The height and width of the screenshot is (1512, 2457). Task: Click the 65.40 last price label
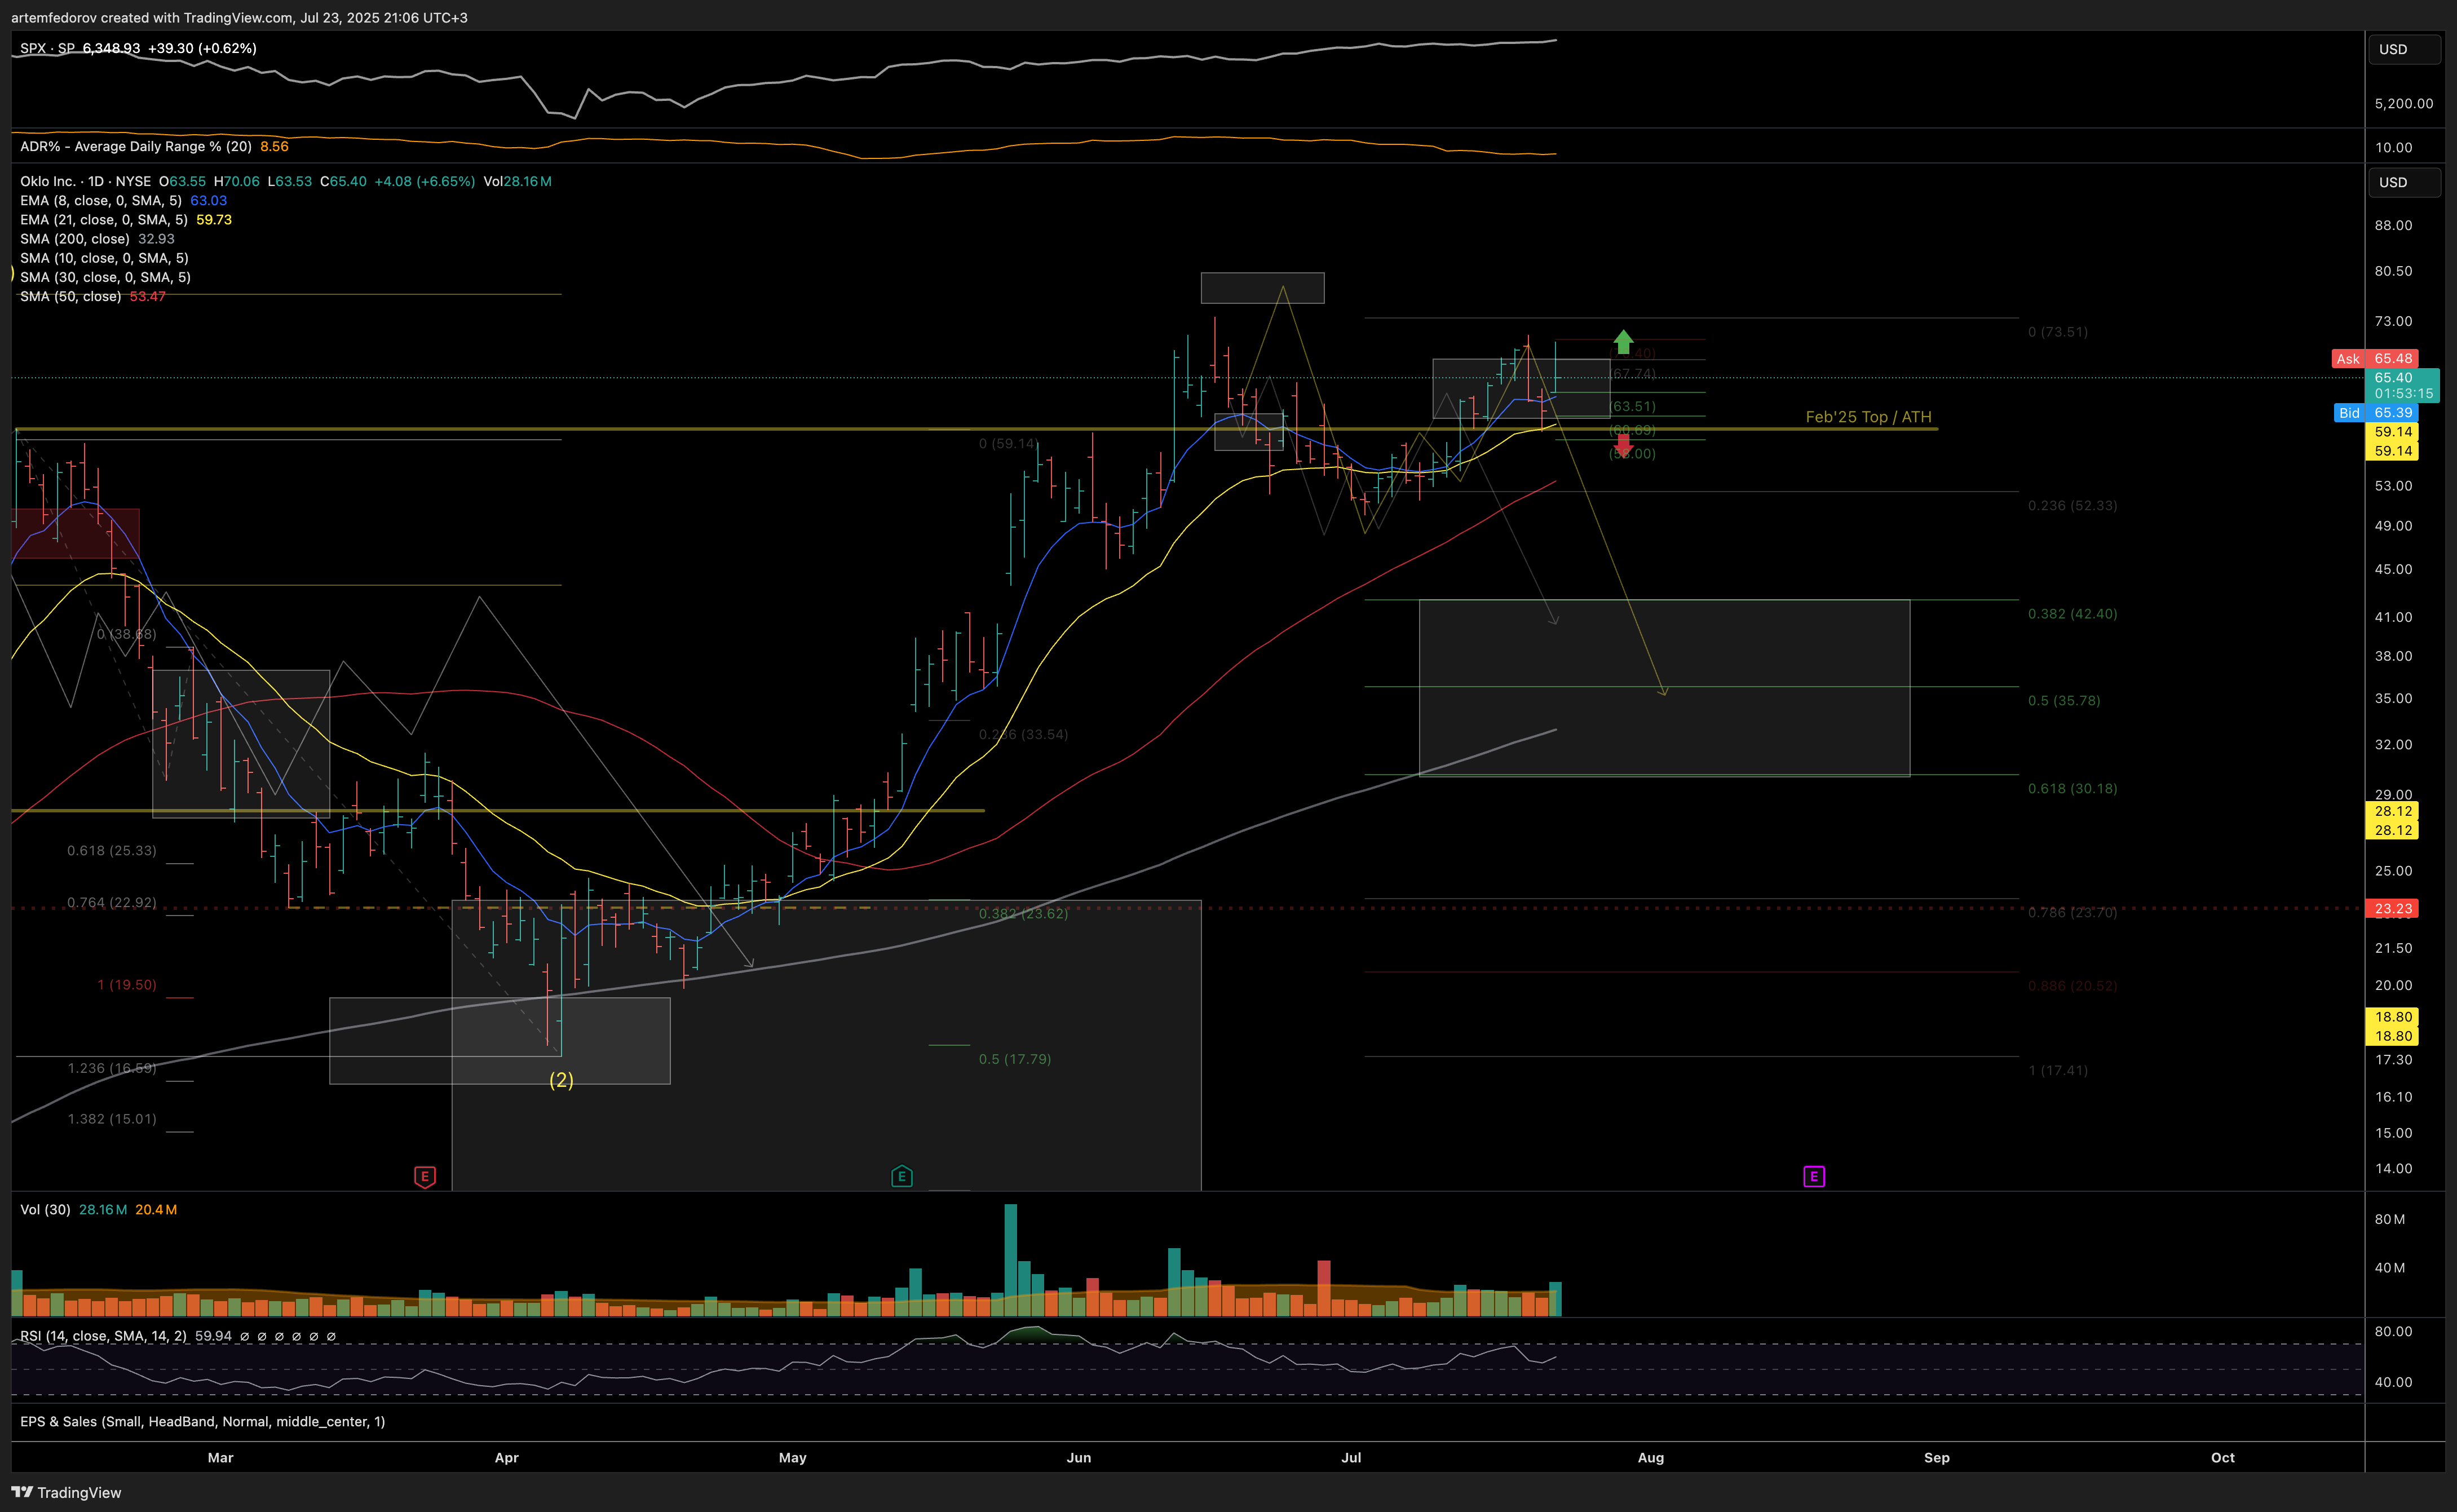2403,385
